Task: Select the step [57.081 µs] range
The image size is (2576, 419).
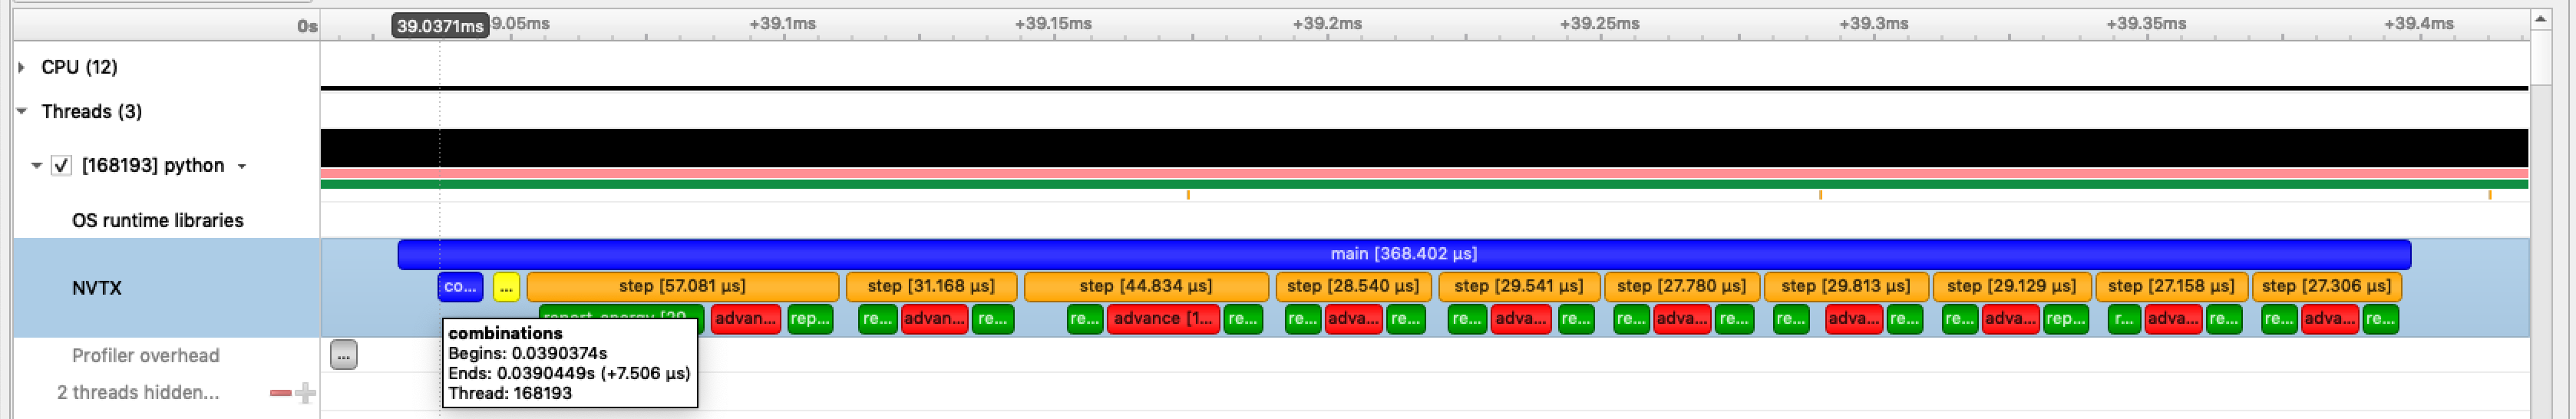Action: tap(682, 286)
